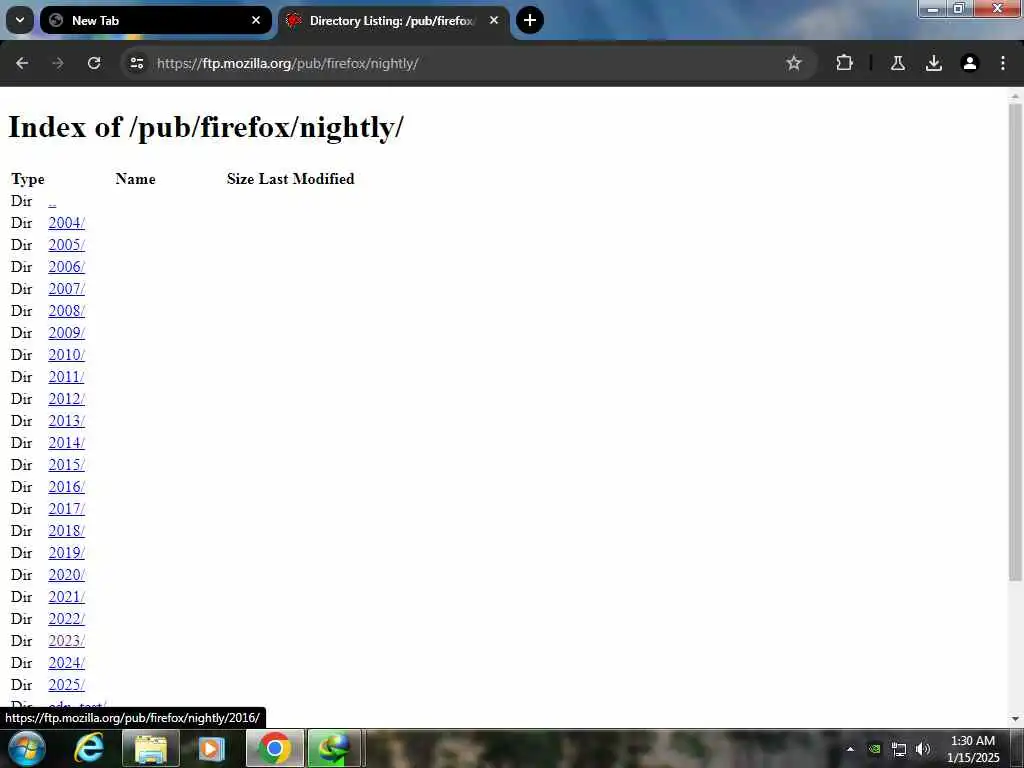Open Windows Explorer from taskbar
Viewport: 1024px width, 768px height.
(x=151, y=748)
